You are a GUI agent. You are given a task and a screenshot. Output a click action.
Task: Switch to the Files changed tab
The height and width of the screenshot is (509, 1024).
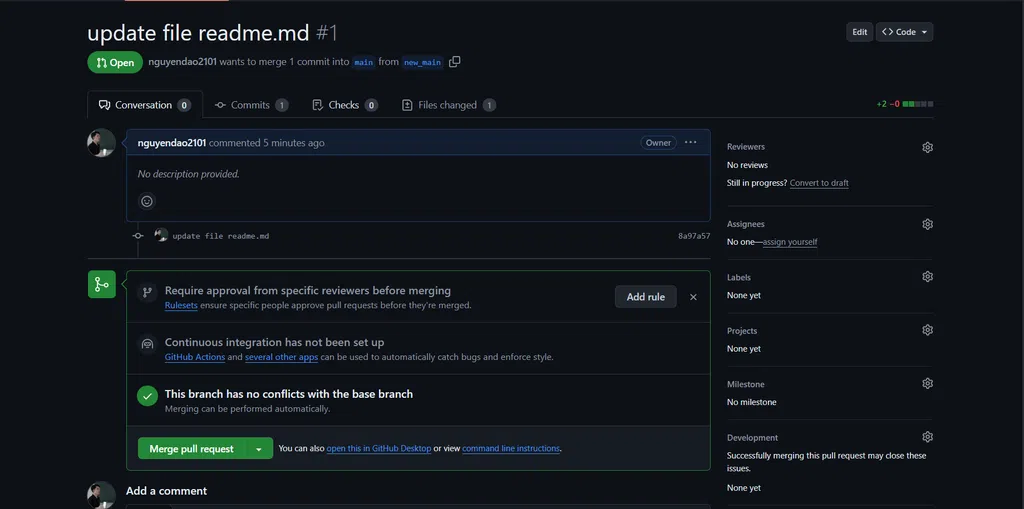pos(449,105)
